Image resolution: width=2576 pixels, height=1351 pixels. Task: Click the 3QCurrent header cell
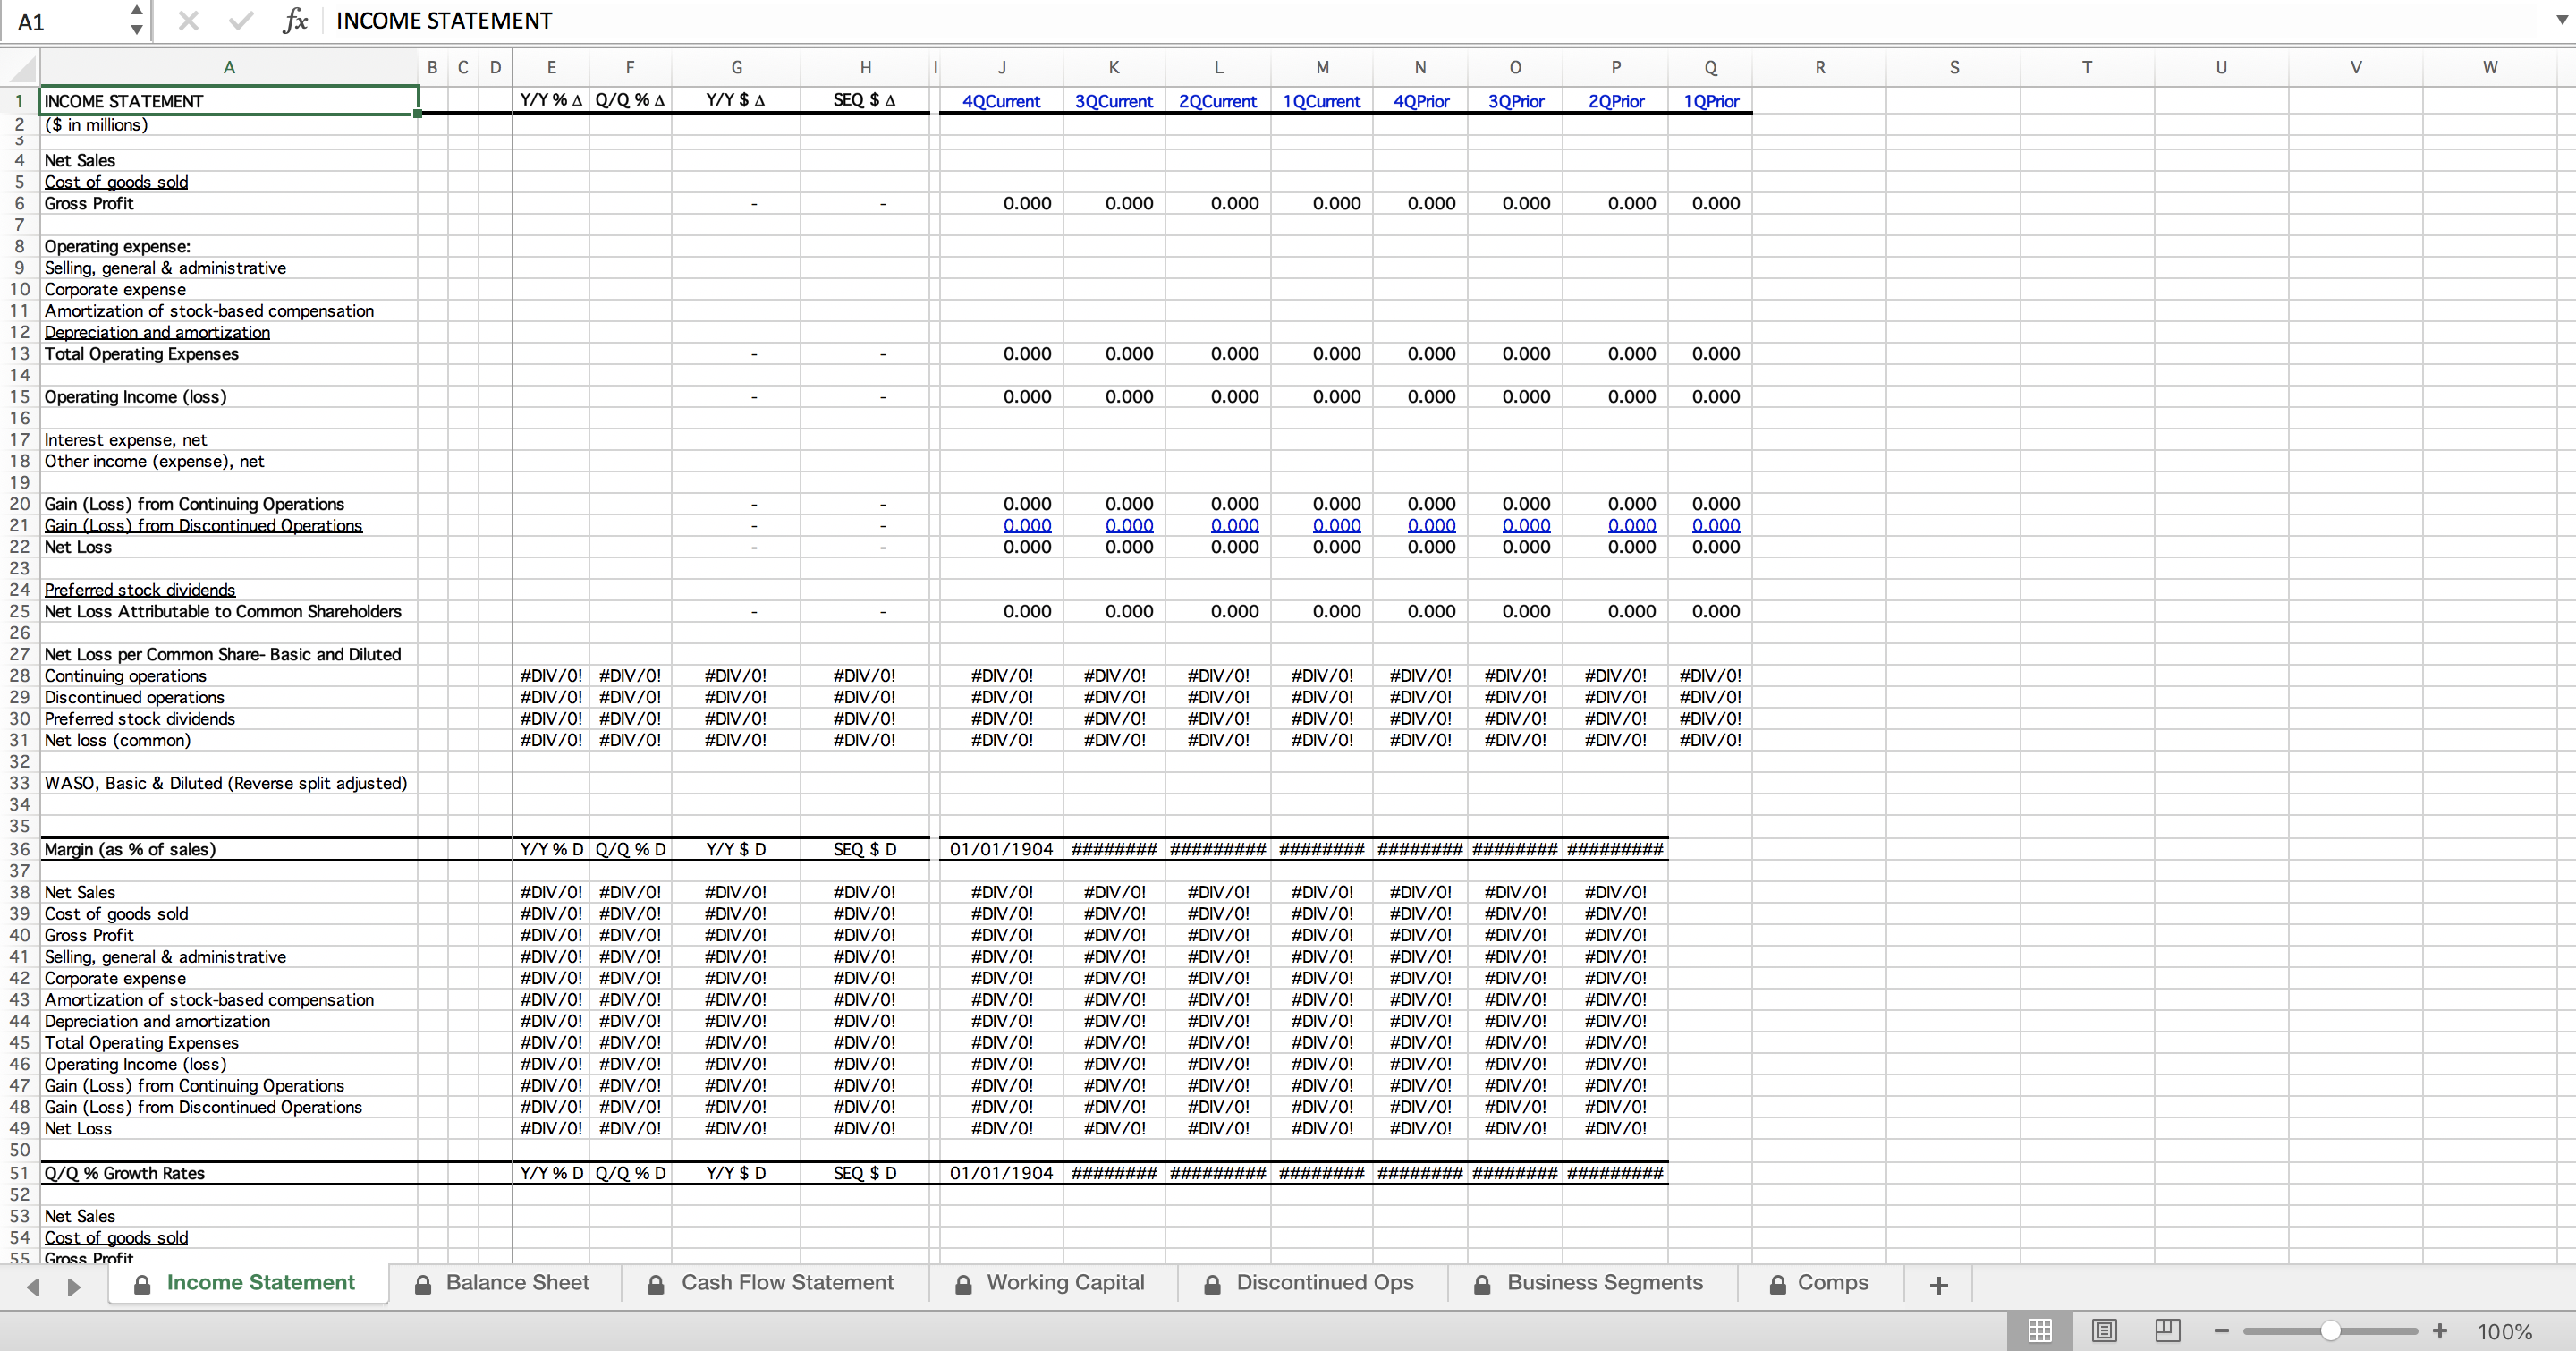[1114, 101]
